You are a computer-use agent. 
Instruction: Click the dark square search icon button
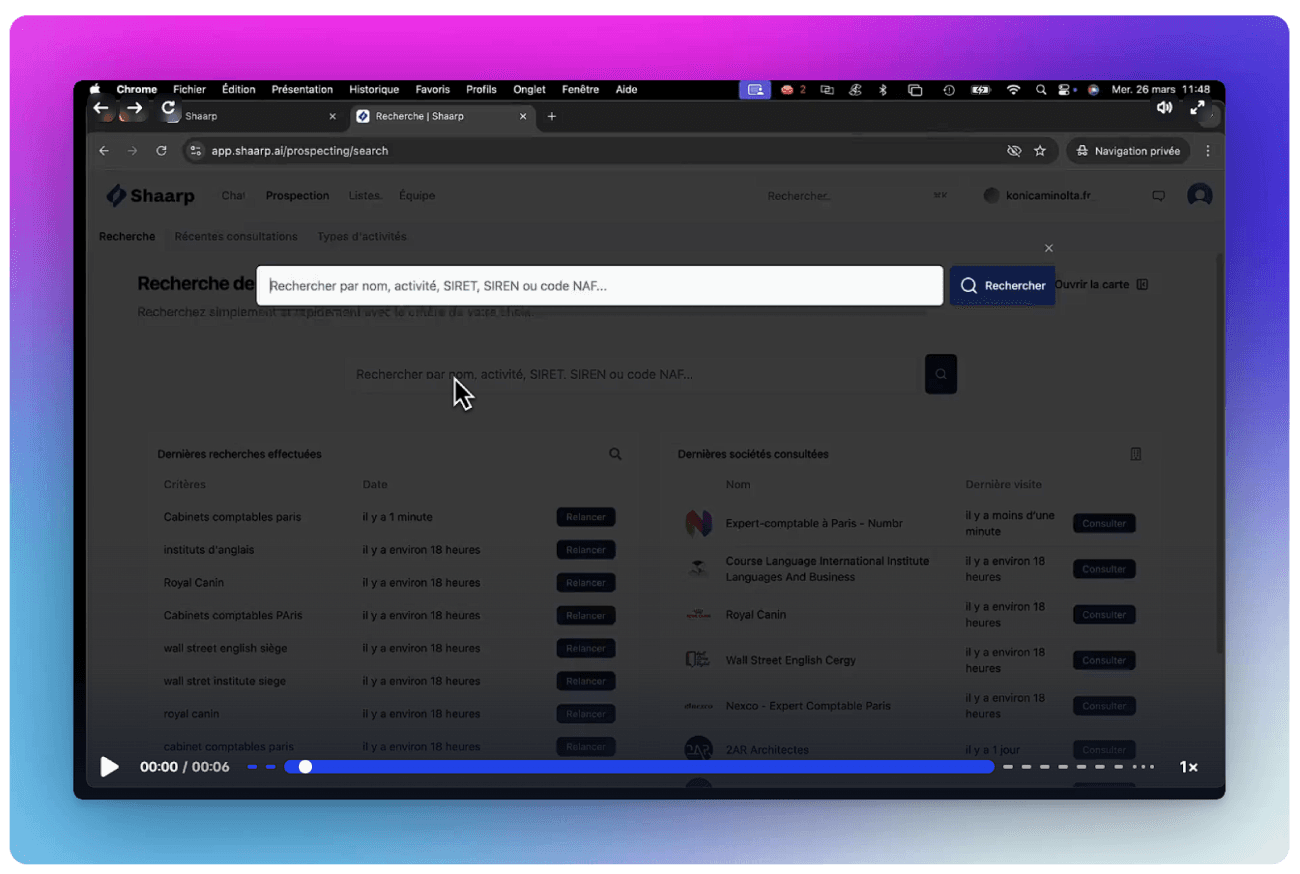pos(941,374)
